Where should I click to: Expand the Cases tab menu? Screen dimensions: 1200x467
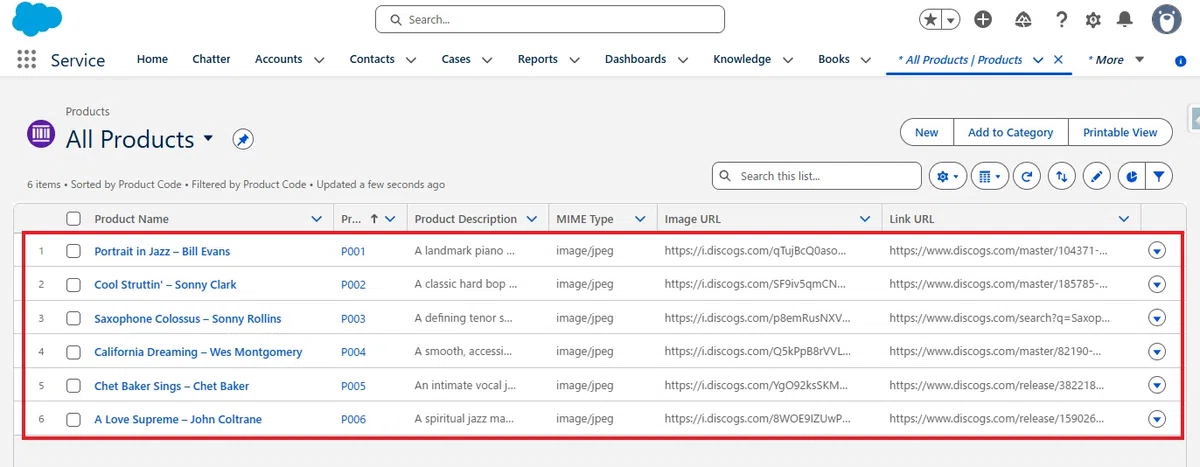(487, 60)
